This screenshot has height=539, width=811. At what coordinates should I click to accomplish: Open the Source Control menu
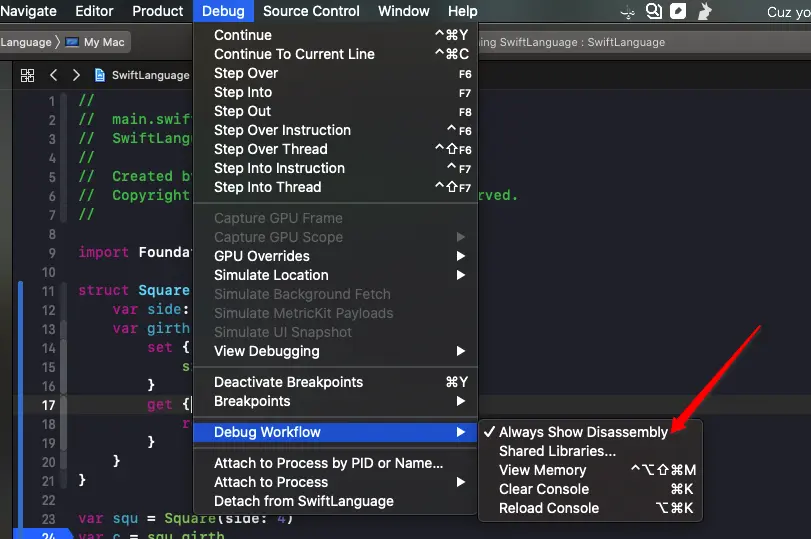311,11
